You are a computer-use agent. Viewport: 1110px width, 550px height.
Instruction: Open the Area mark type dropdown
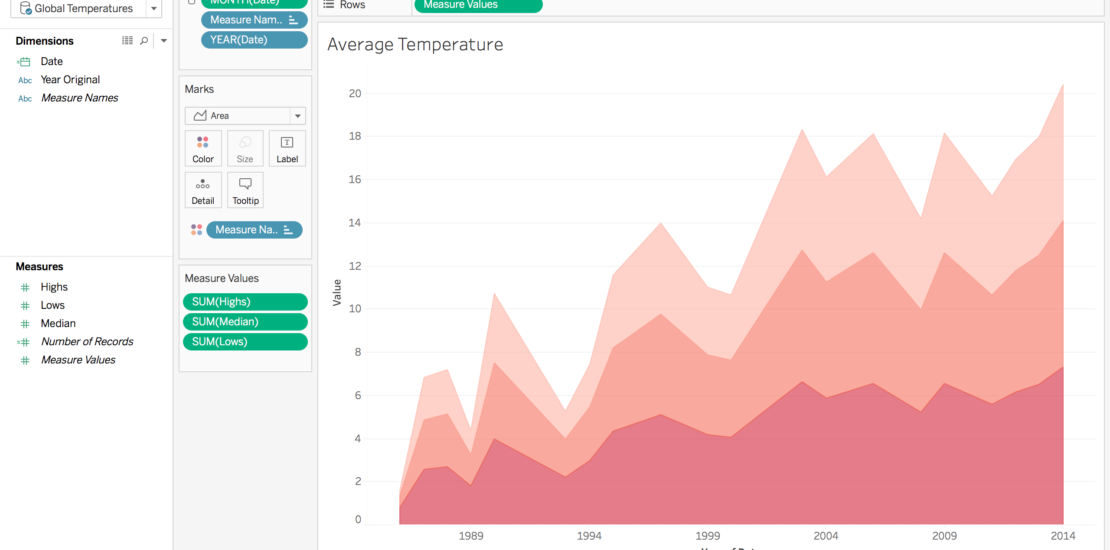[245, 115]
